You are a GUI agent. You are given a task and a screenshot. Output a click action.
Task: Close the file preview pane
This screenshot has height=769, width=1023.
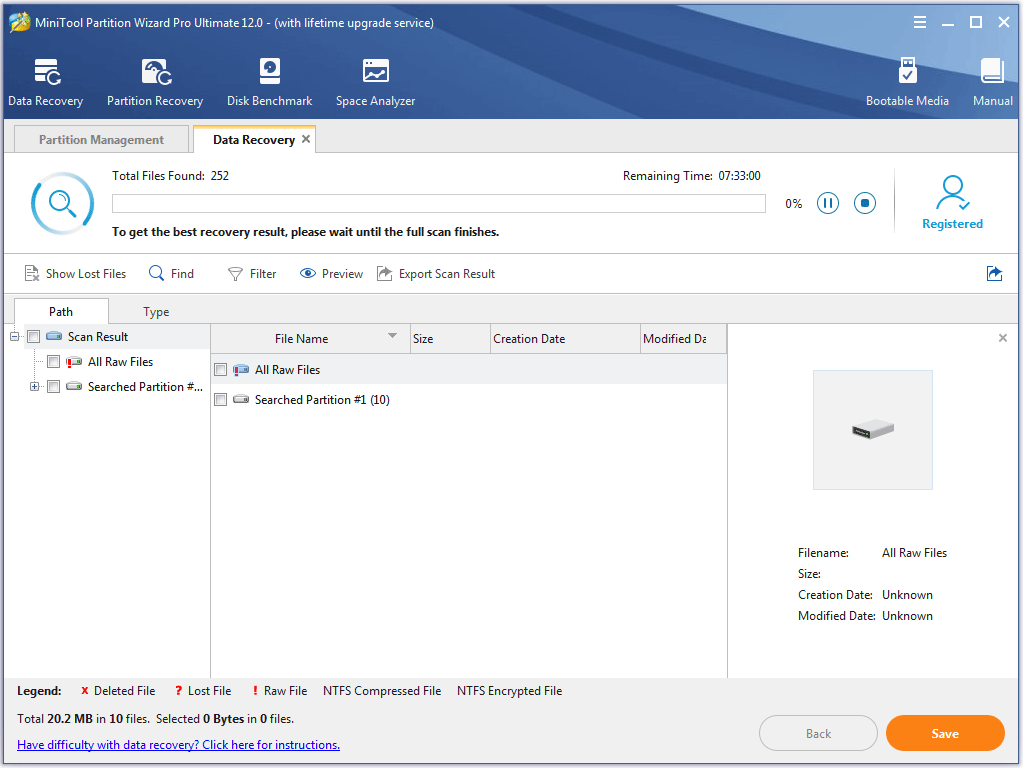click(1002, 338)
